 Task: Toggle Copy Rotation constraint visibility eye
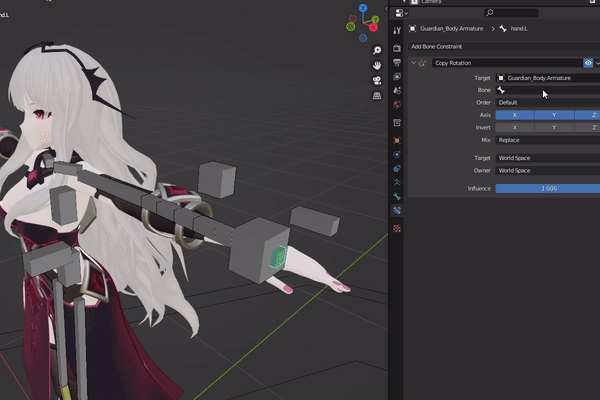tap(588, 63)
